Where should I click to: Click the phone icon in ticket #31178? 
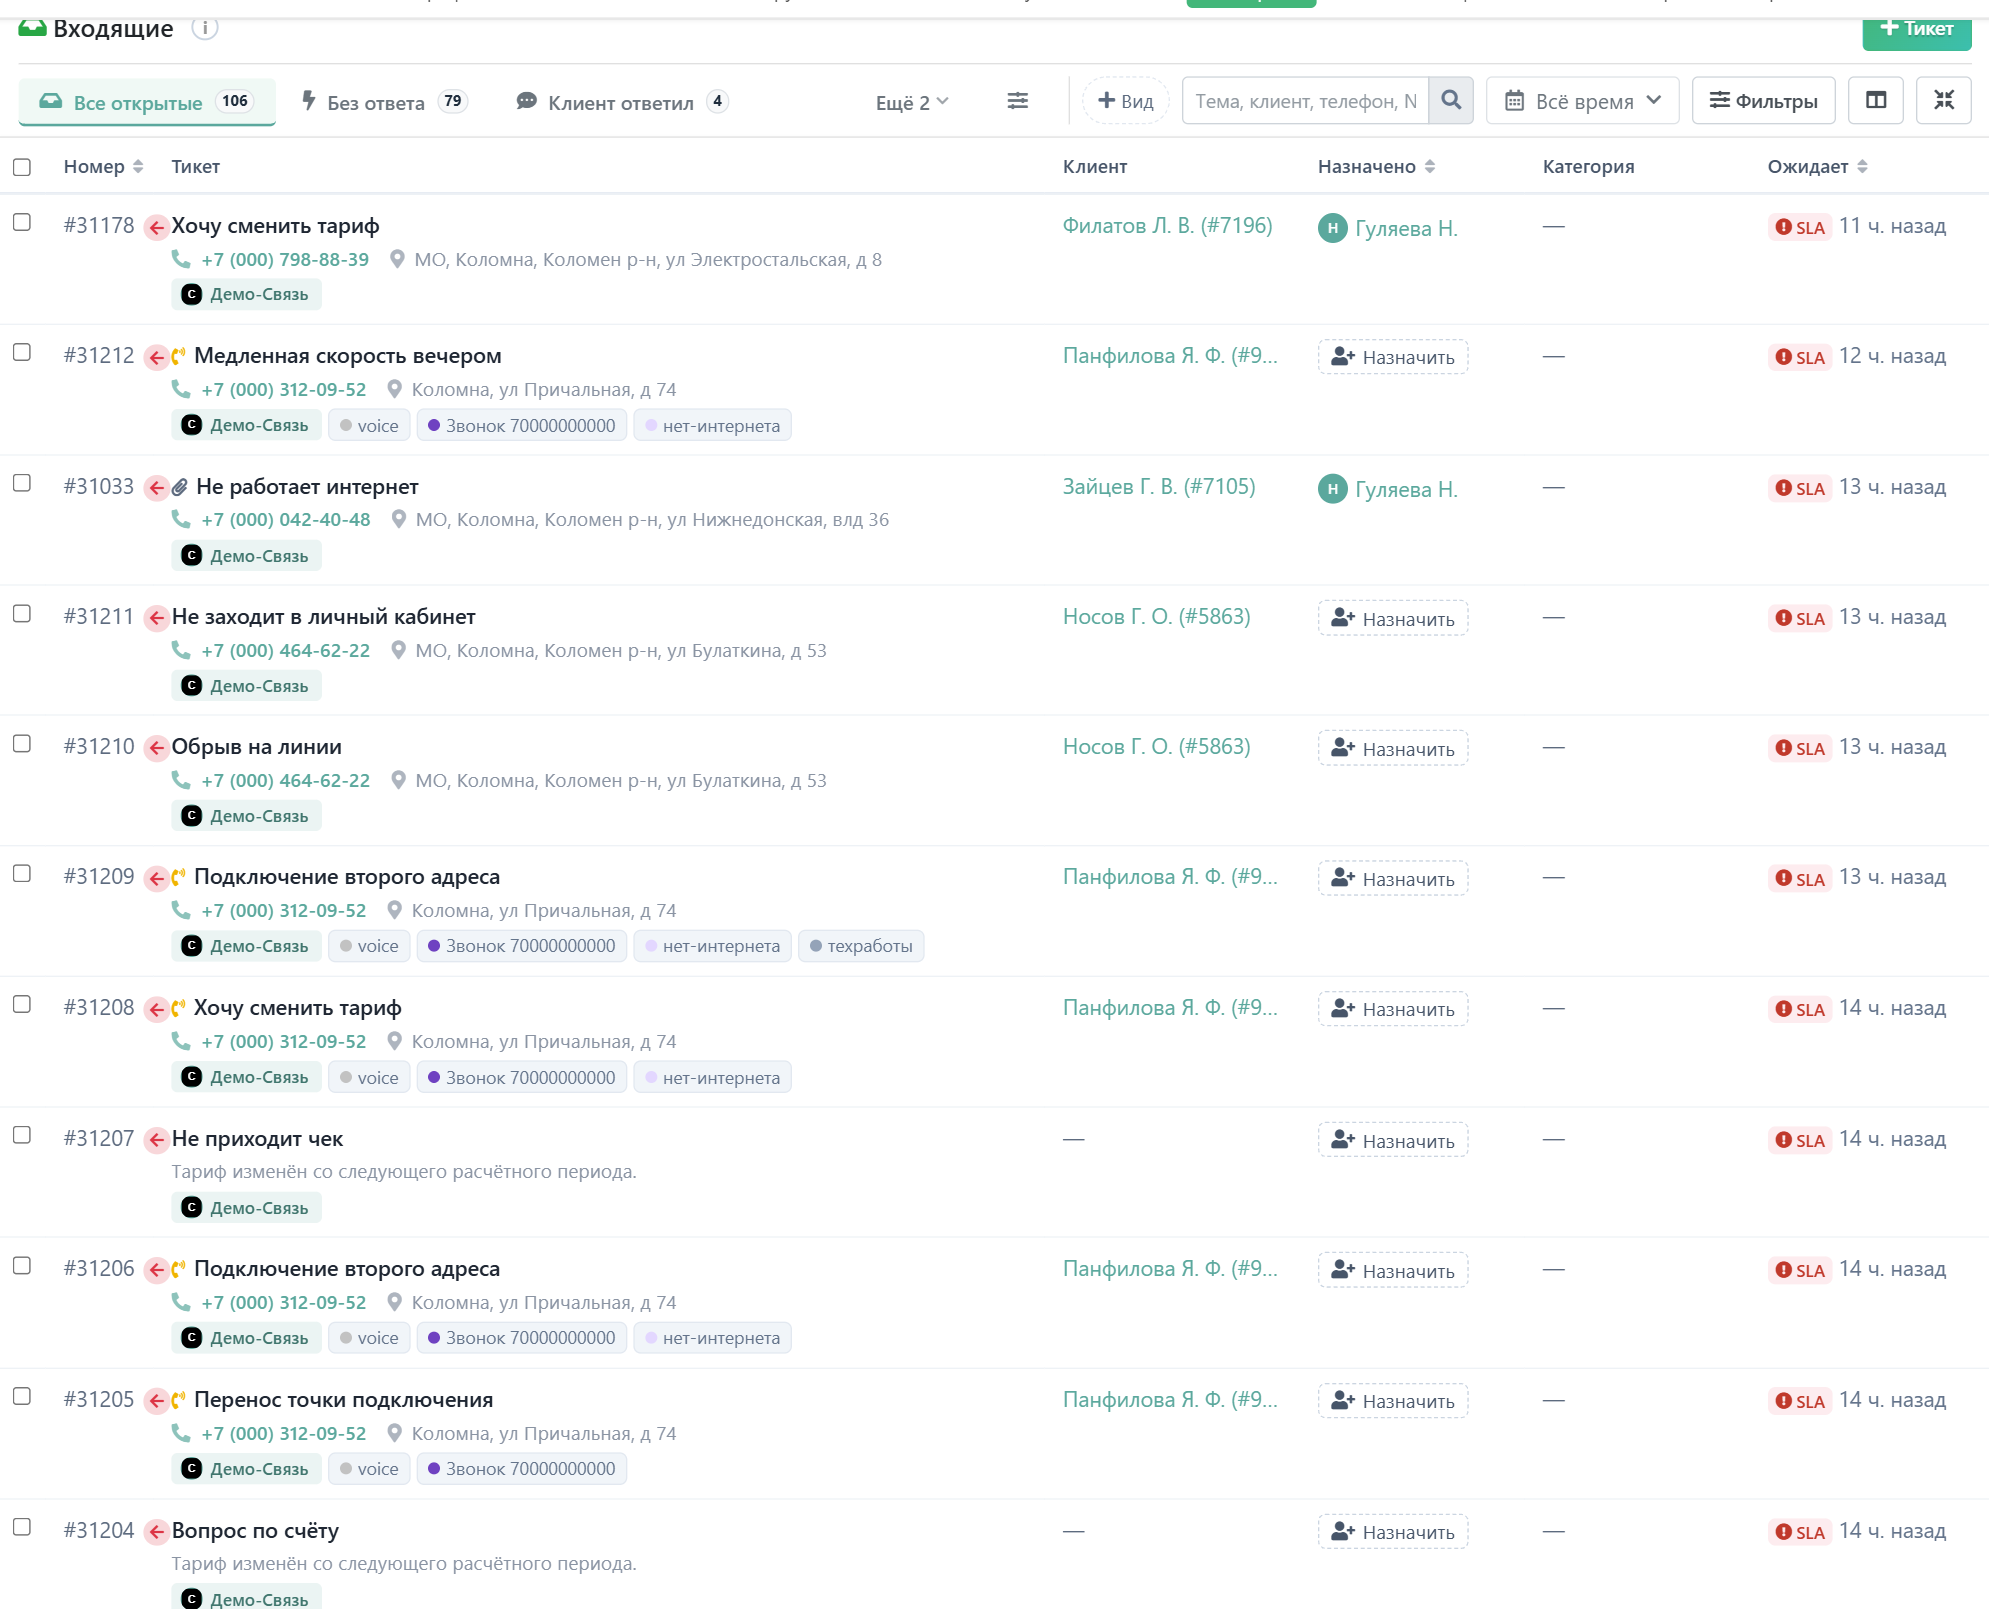coord(181,259)
